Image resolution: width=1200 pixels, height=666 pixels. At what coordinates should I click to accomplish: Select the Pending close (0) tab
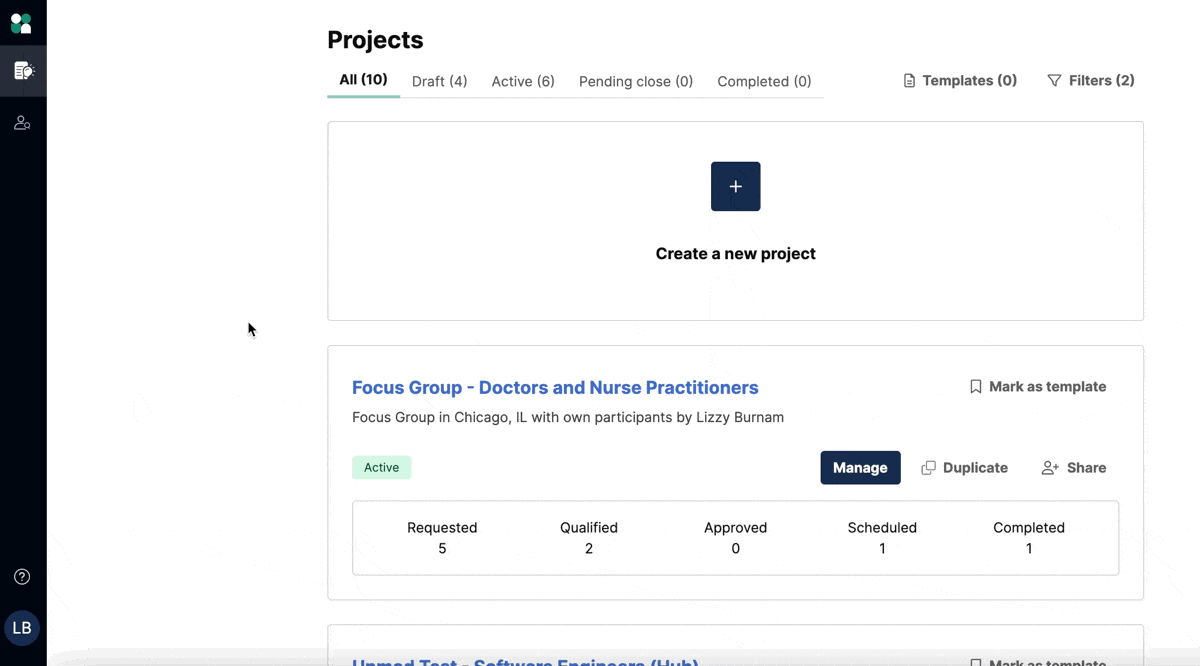coord(636,82)
